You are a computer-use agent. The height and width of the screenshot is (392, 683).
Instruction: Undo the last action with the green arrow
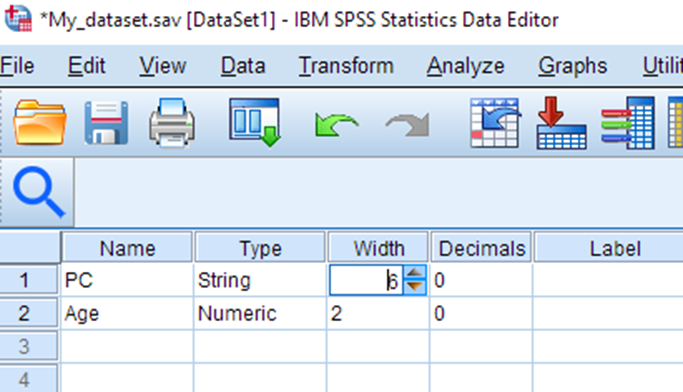point(336,125)
